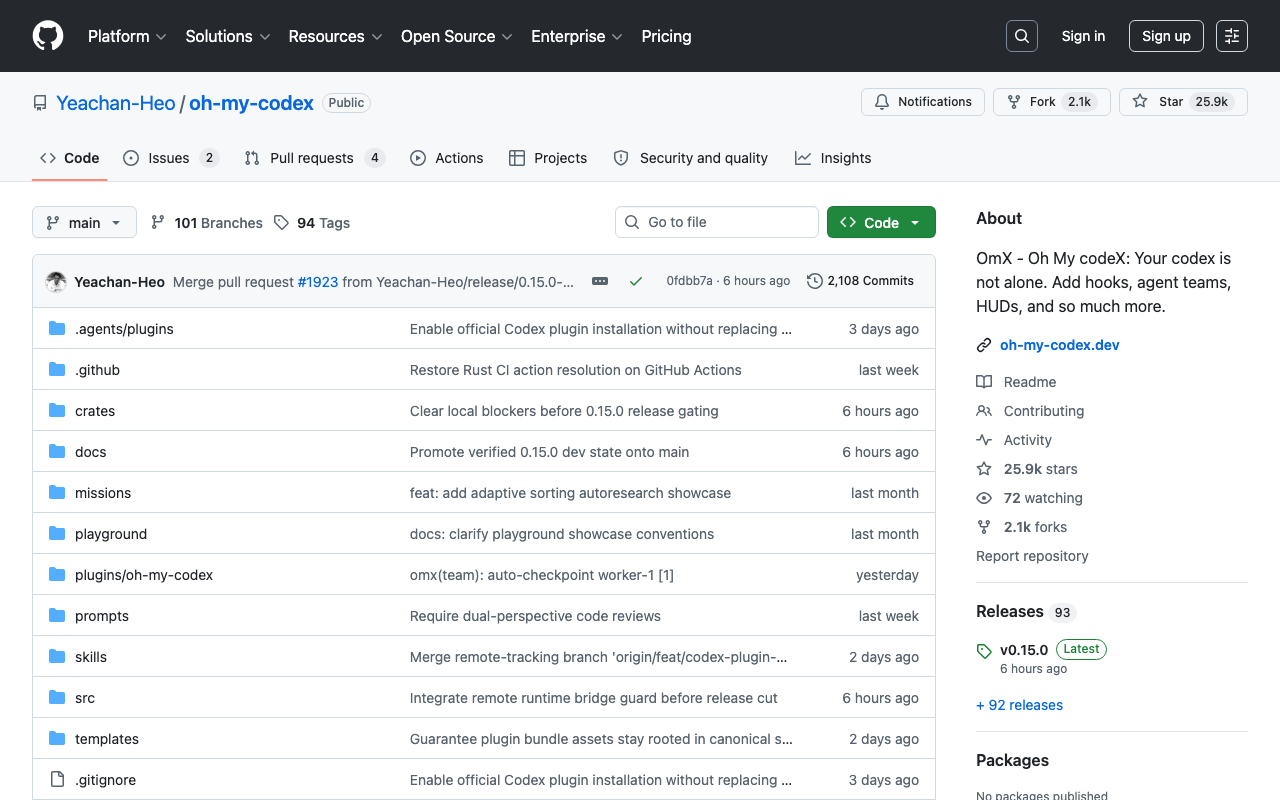
Task: Click the branch icon beside 101 Branches
Action: [158, 223]
